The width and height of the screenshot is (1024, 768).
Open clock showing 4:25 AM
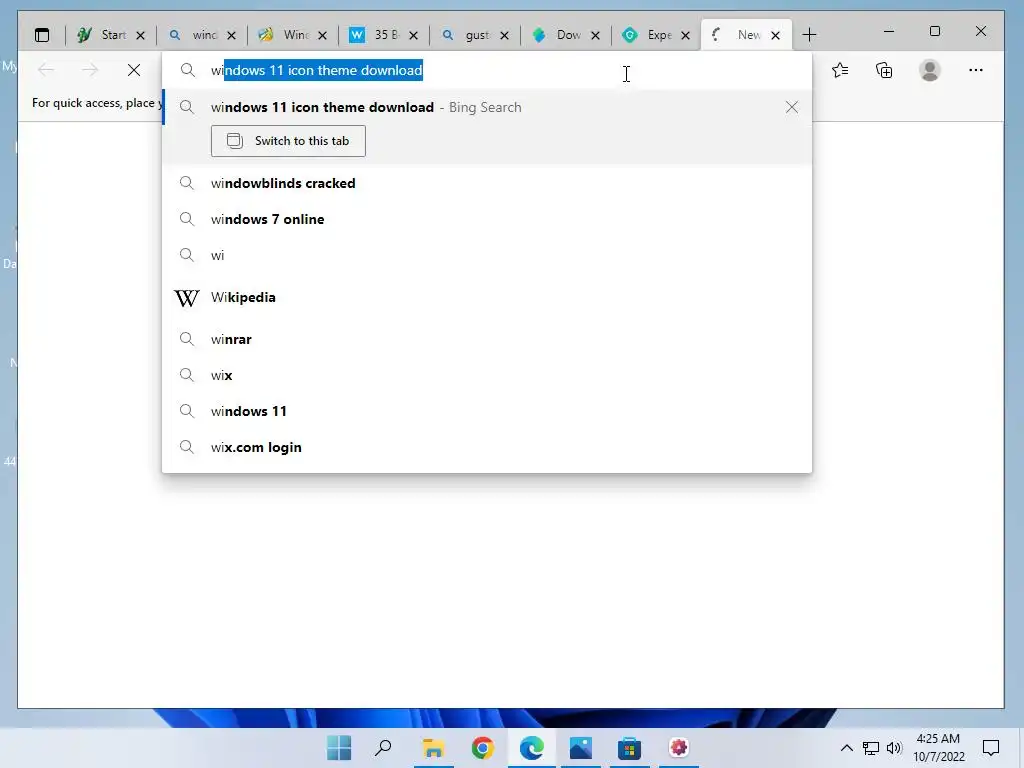click(x=938, y=748)
